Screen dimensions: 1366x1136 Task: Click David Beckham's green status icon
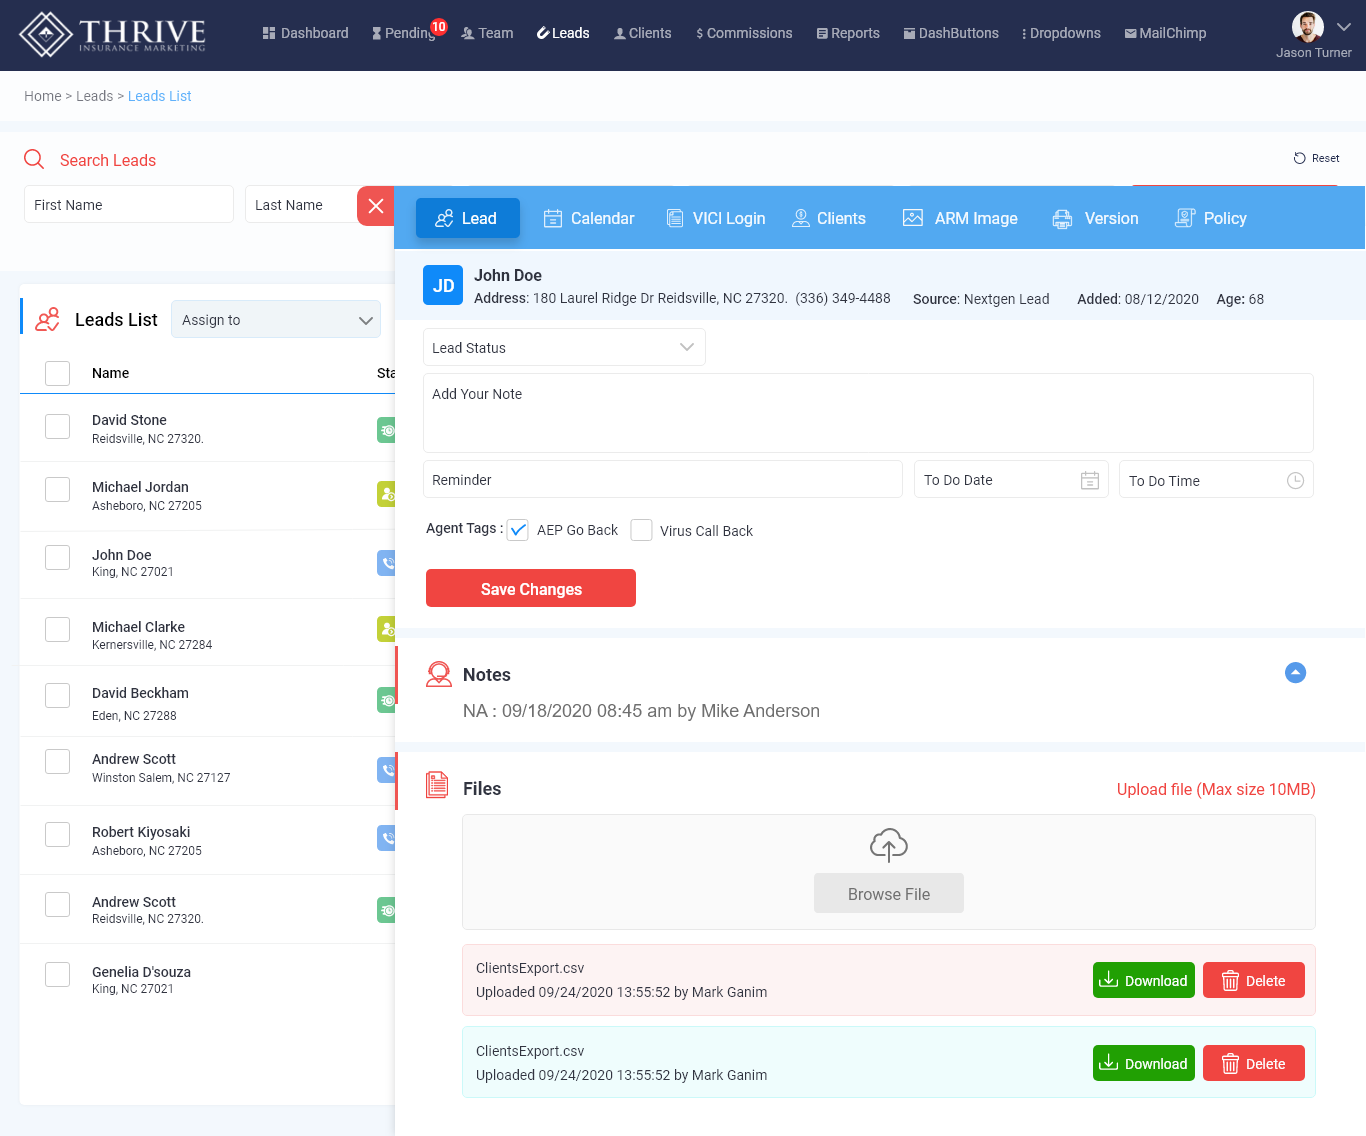coord(386,700)
